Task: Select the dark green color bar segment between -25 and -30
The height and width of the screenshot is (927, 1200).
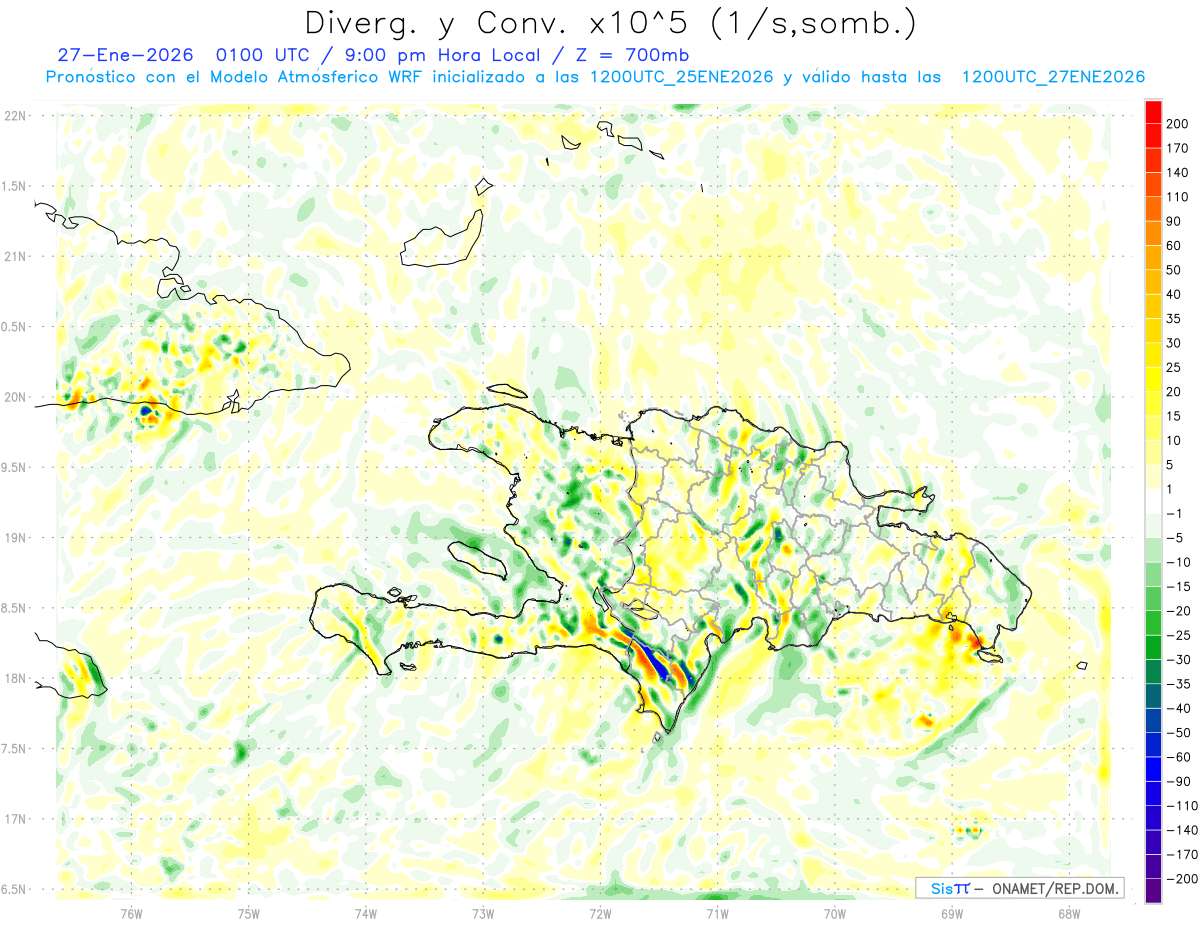Action: click(x=1153, y=647)
